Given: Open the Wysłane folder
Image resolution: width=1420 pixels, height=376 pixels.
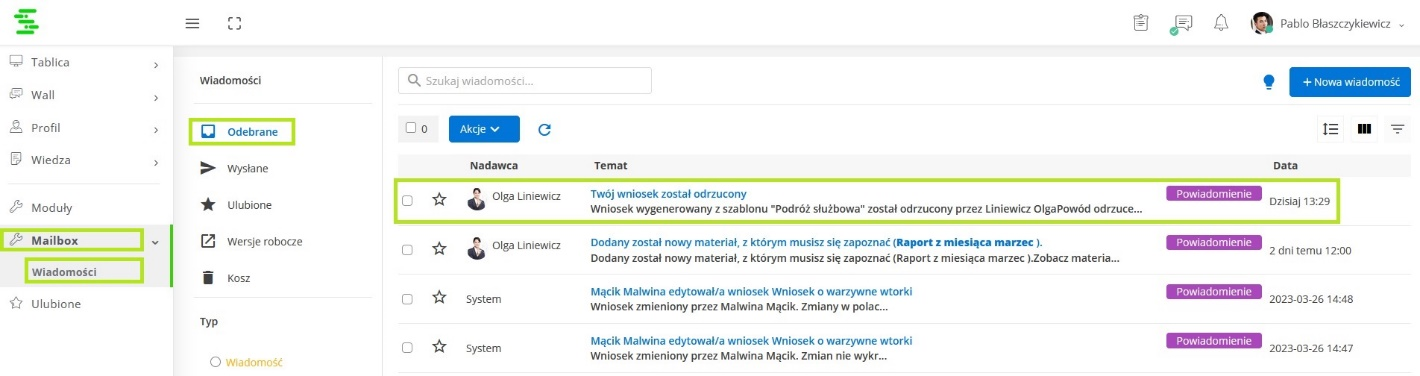Looking at the screenshot, I should [x=247, y=168].
